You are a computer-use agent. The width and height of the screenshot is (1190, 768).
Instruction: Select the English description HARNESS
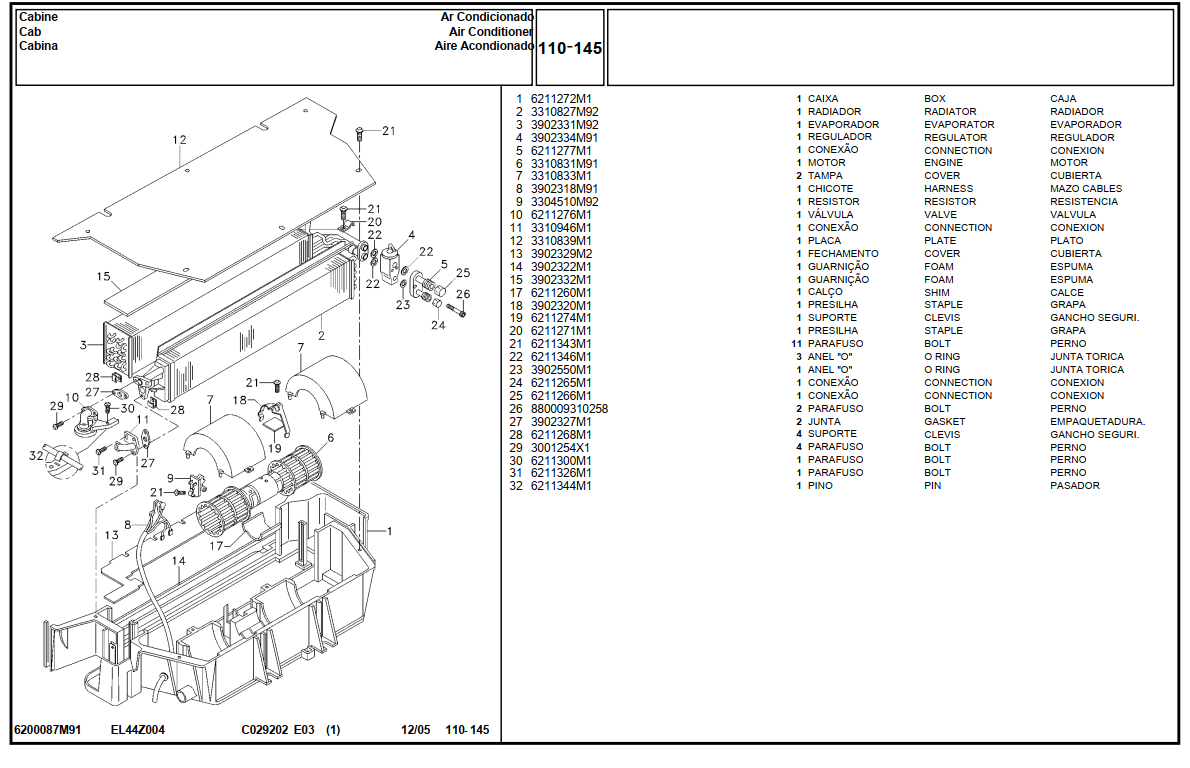(x=949, y=189)
